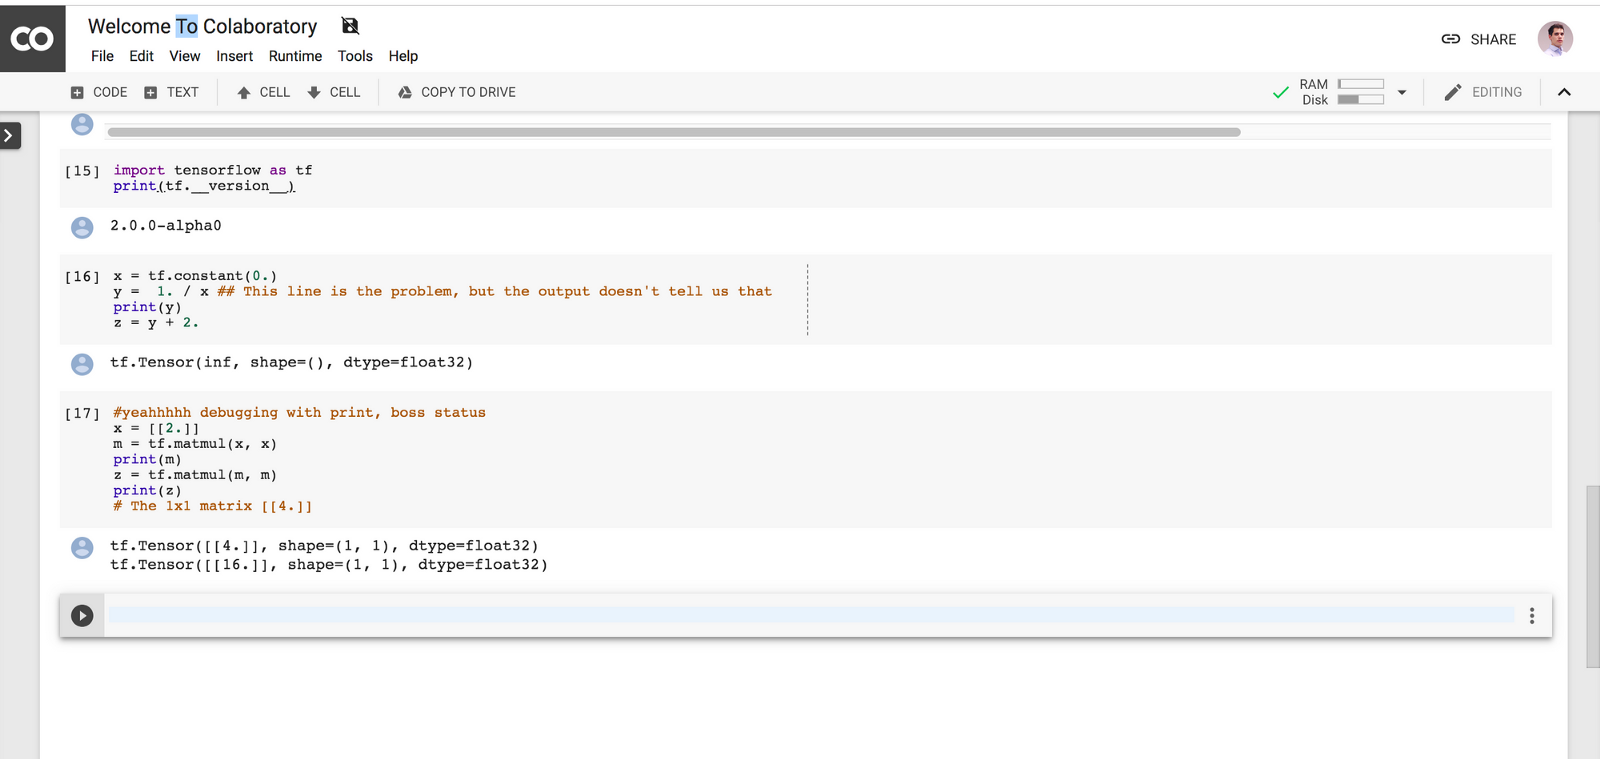The width and height of the screenshot is (1600, 759).
Task: Open the Tools menu
Action: [355, 56]
